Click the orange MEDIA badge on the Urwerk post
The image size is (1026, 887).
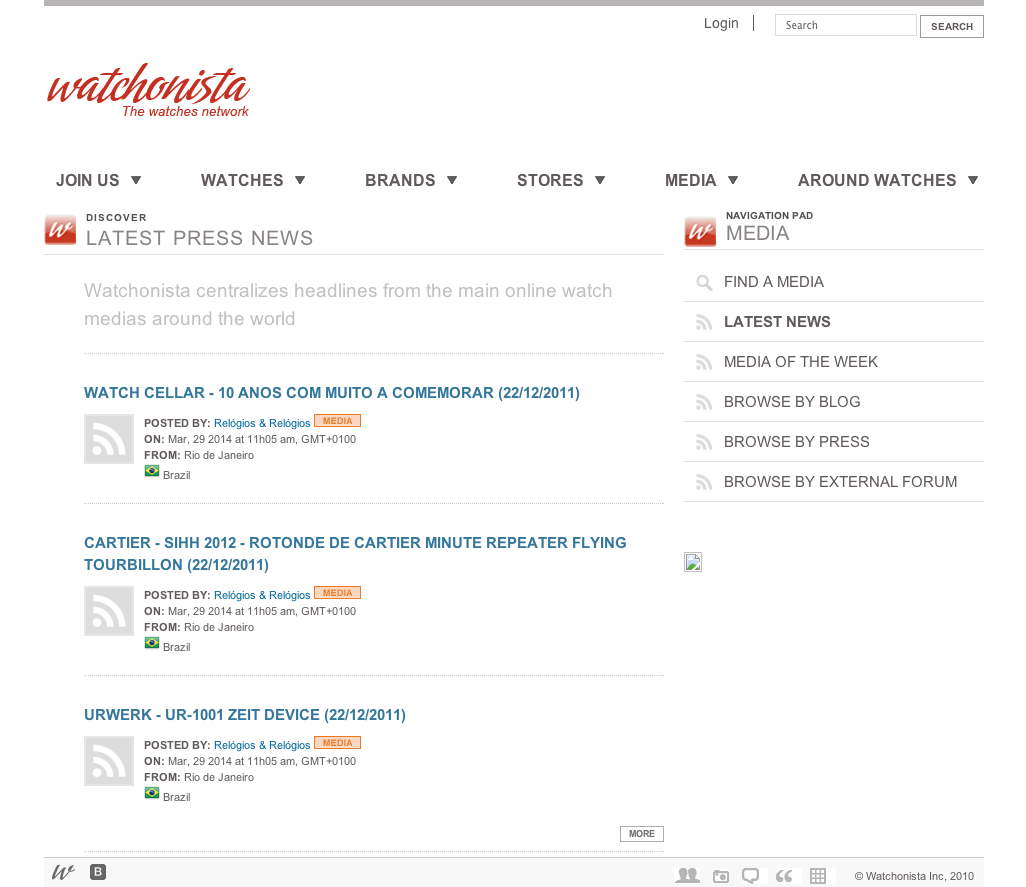tap(338, 742)
